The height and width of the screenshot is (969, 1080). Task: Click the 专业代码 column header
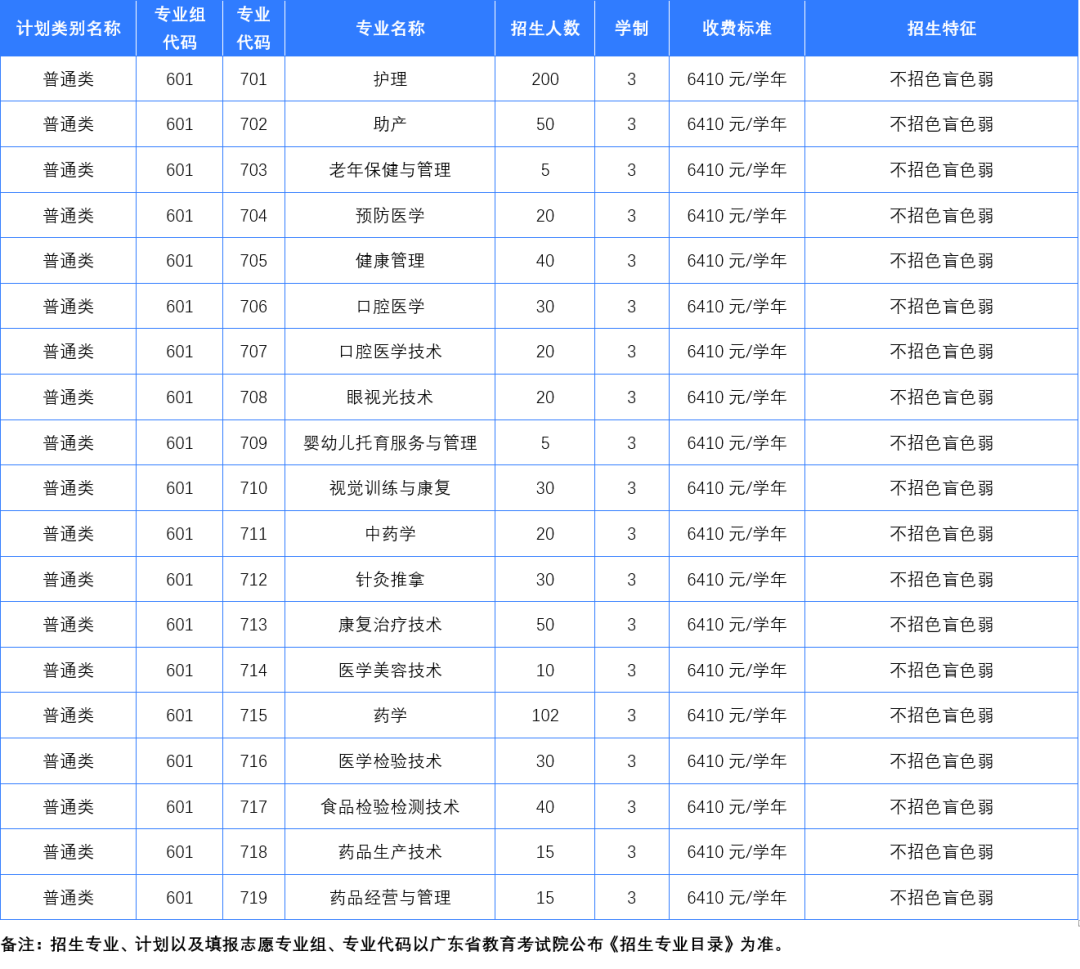pyautogui.click(x=253, y=28)
